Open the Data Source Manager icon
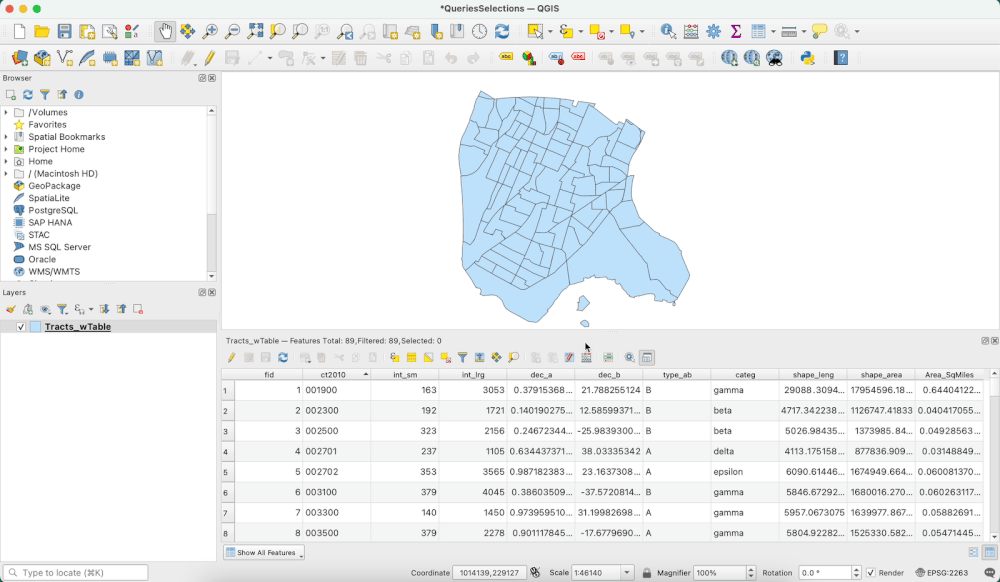 pyautogui.click(x=20, y=58)
